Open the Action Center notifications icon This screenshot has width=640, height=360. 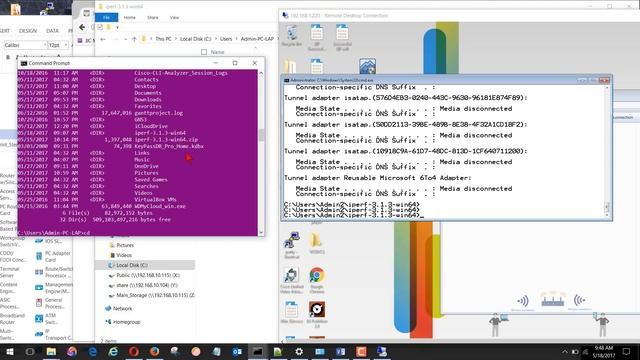click(627, 351)
